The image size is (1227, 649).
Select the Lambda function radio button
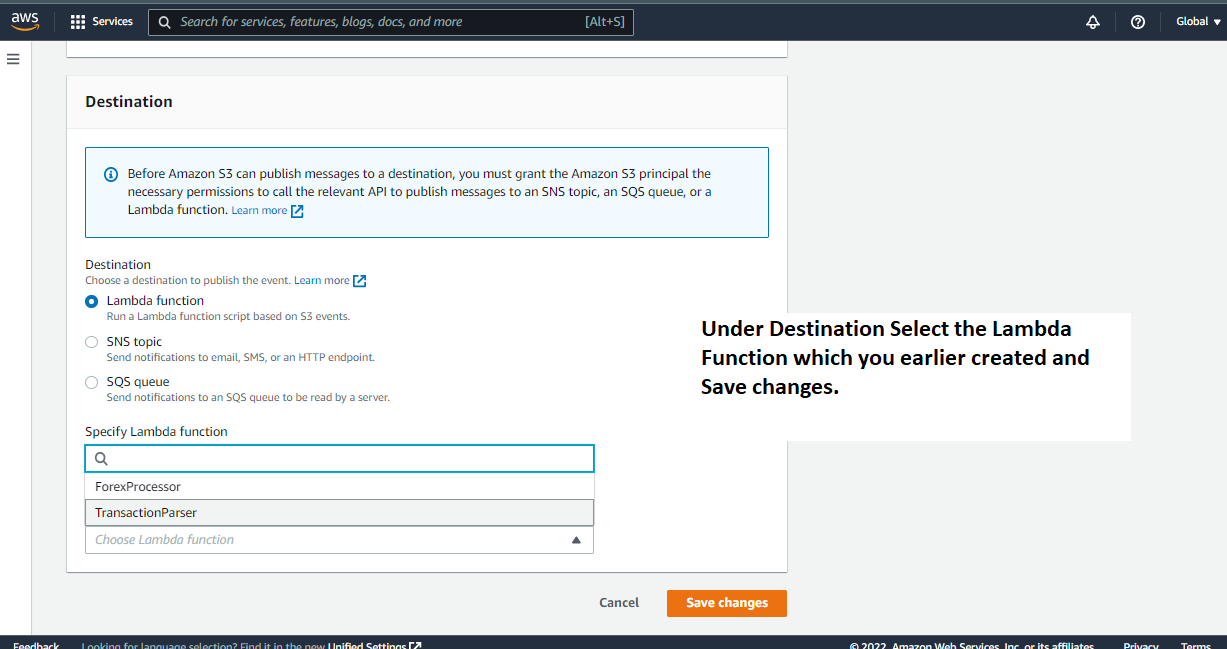pos(92,301)
